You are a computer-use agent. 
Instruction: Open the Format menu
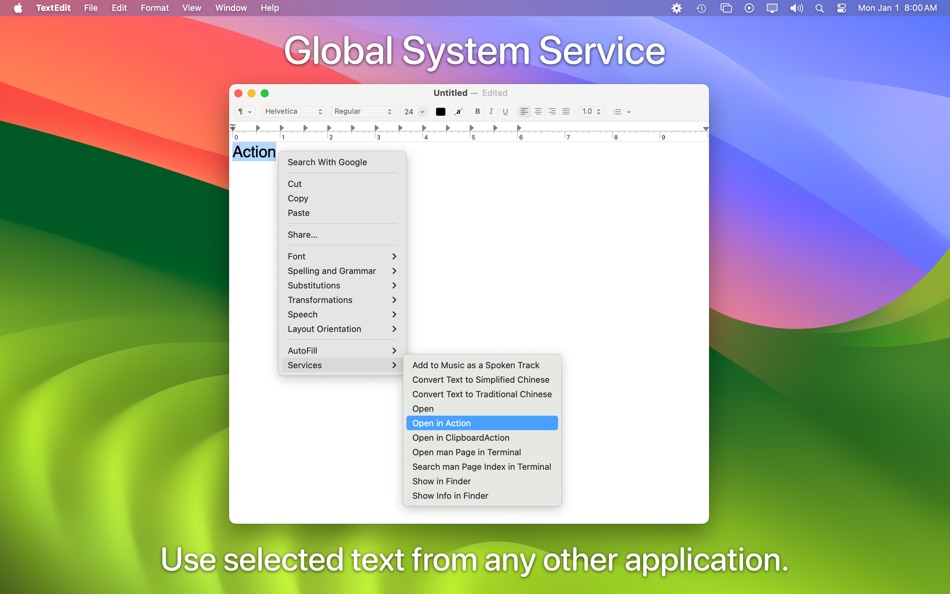point(154,8)
